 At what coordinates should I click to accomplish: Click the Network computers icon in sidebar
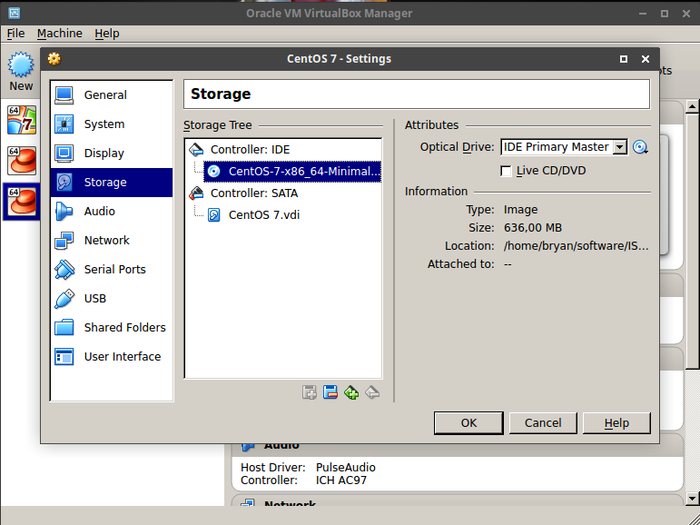point(64,240)
